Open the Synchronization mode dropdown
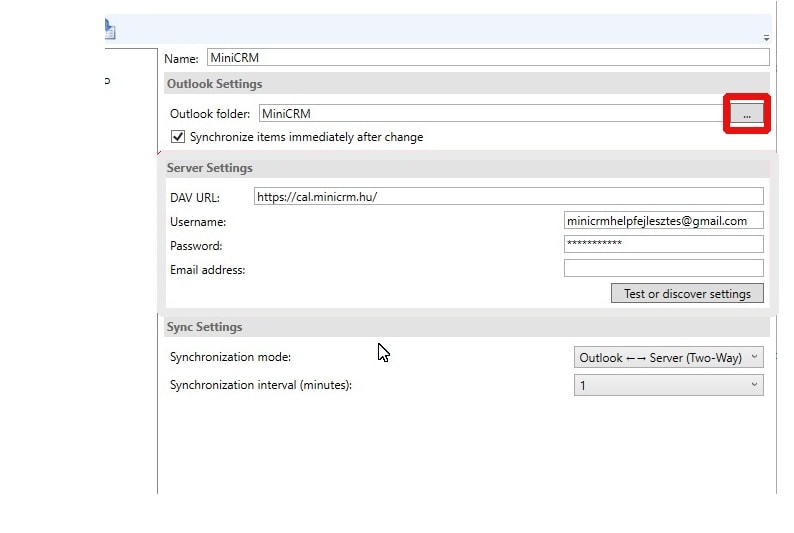Viewport: 794px width, 533px height. [668, 357]
